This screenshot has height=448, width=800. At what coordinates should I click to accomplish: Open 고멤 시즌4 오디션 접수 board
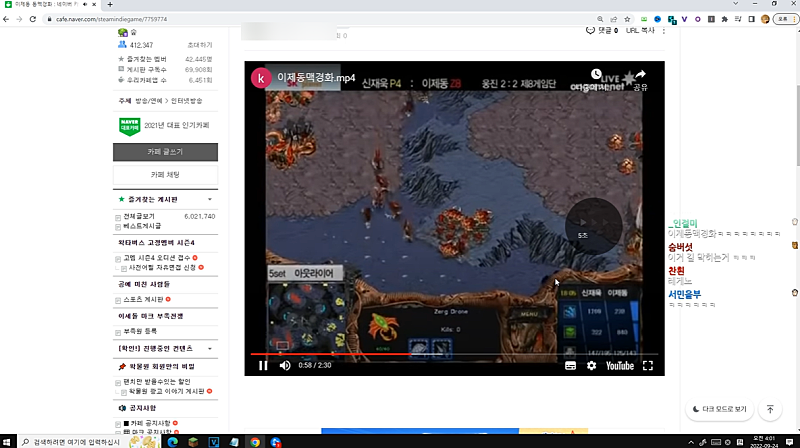[x=157, y=258]
